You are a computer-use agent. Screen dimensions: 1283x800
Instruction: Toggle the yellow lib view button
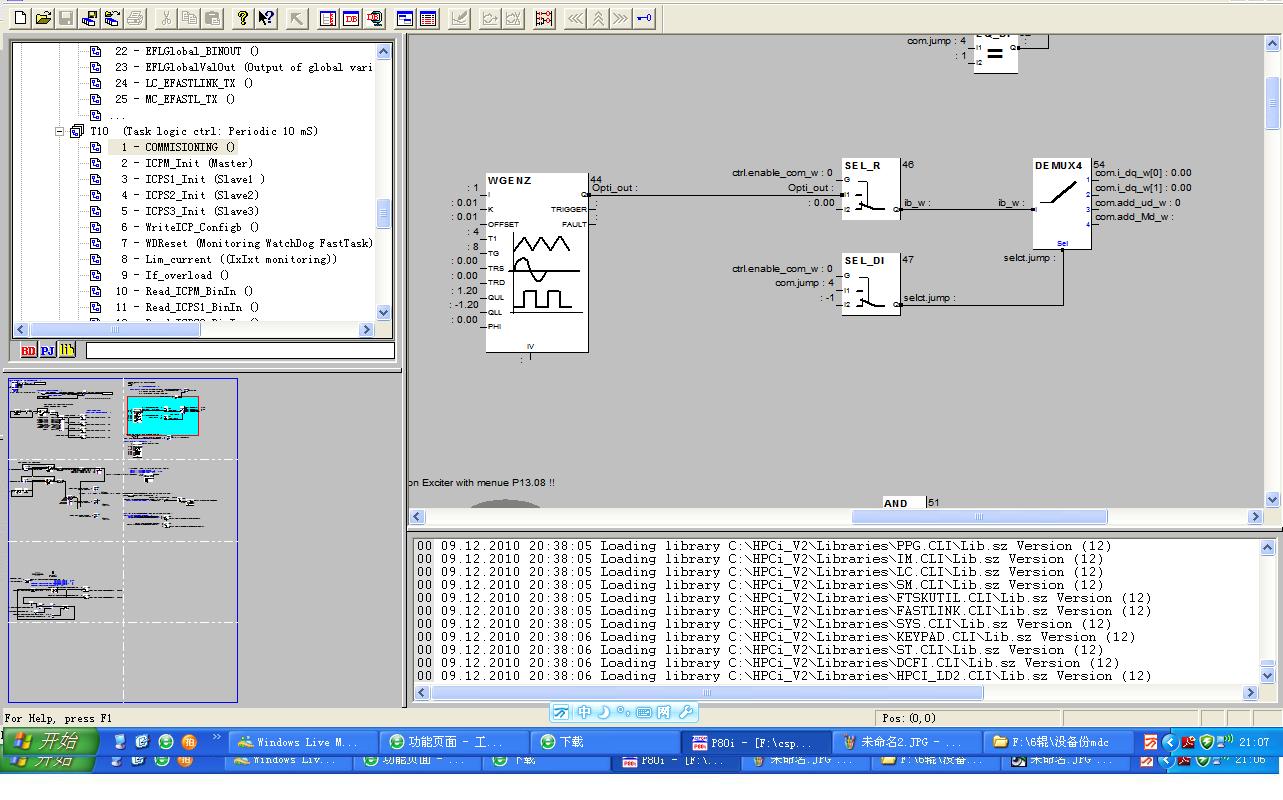66,350
